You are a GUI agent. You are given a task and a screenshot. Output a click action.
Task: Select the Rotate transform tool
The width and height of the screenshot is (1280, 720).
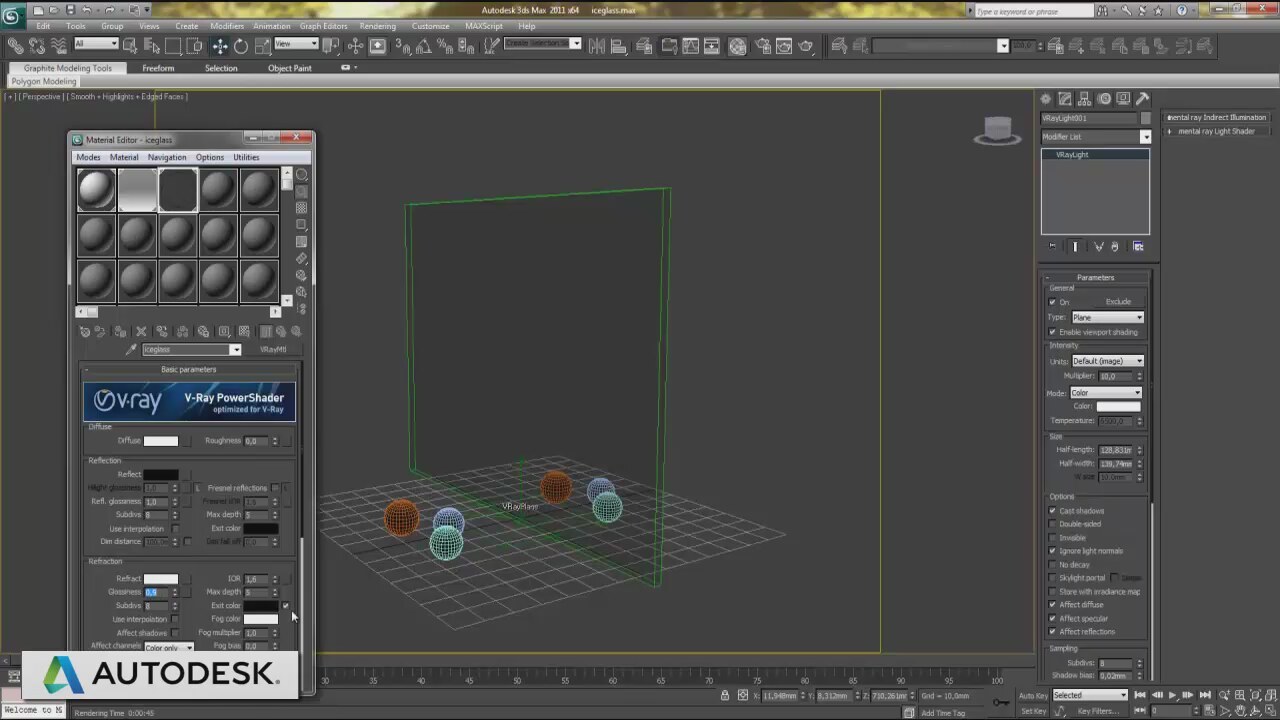coord(241,46)
